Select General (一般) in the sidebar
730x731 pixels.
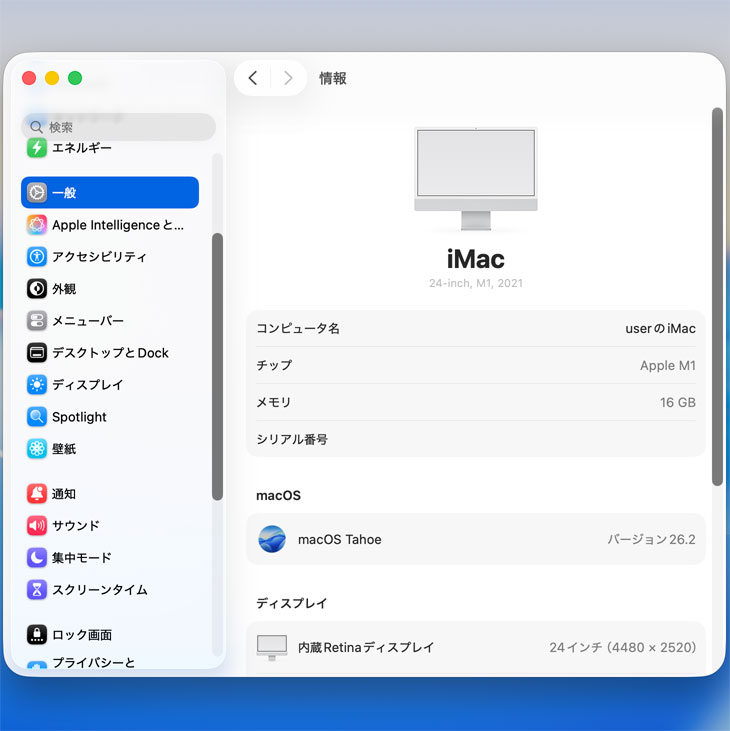point(110,193)
